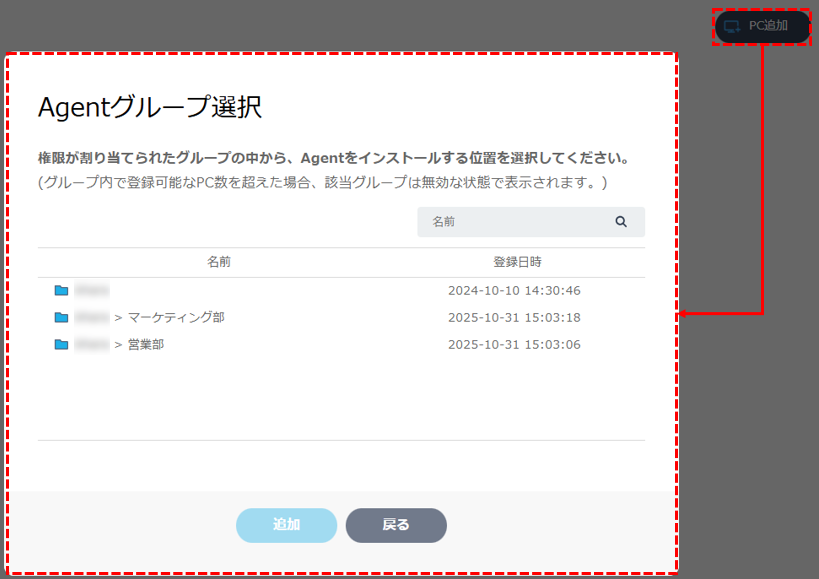Click the bold instruction text about Agent install
This screenshot has width=819, height=579.
pyautogui.click(x=333, y=158)
